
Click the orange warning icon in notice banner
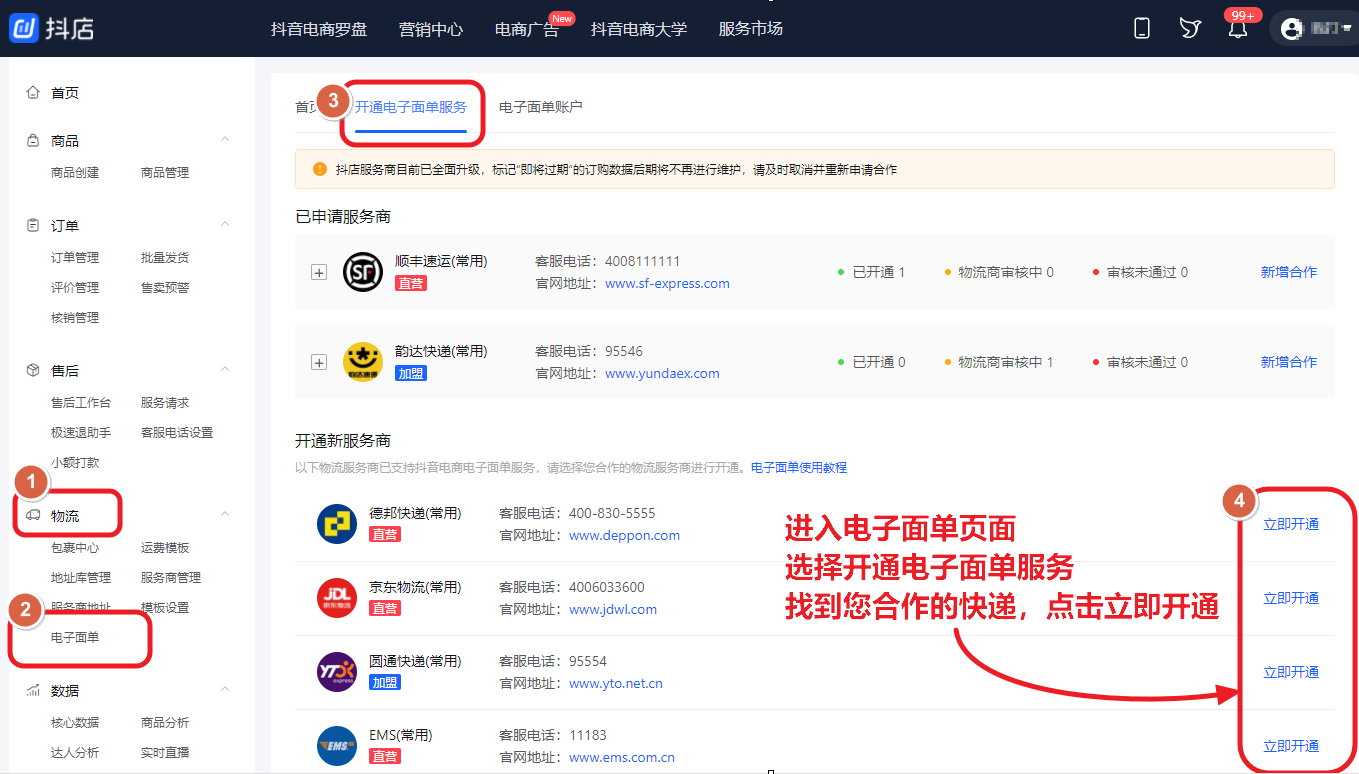[x=320, y=169]
